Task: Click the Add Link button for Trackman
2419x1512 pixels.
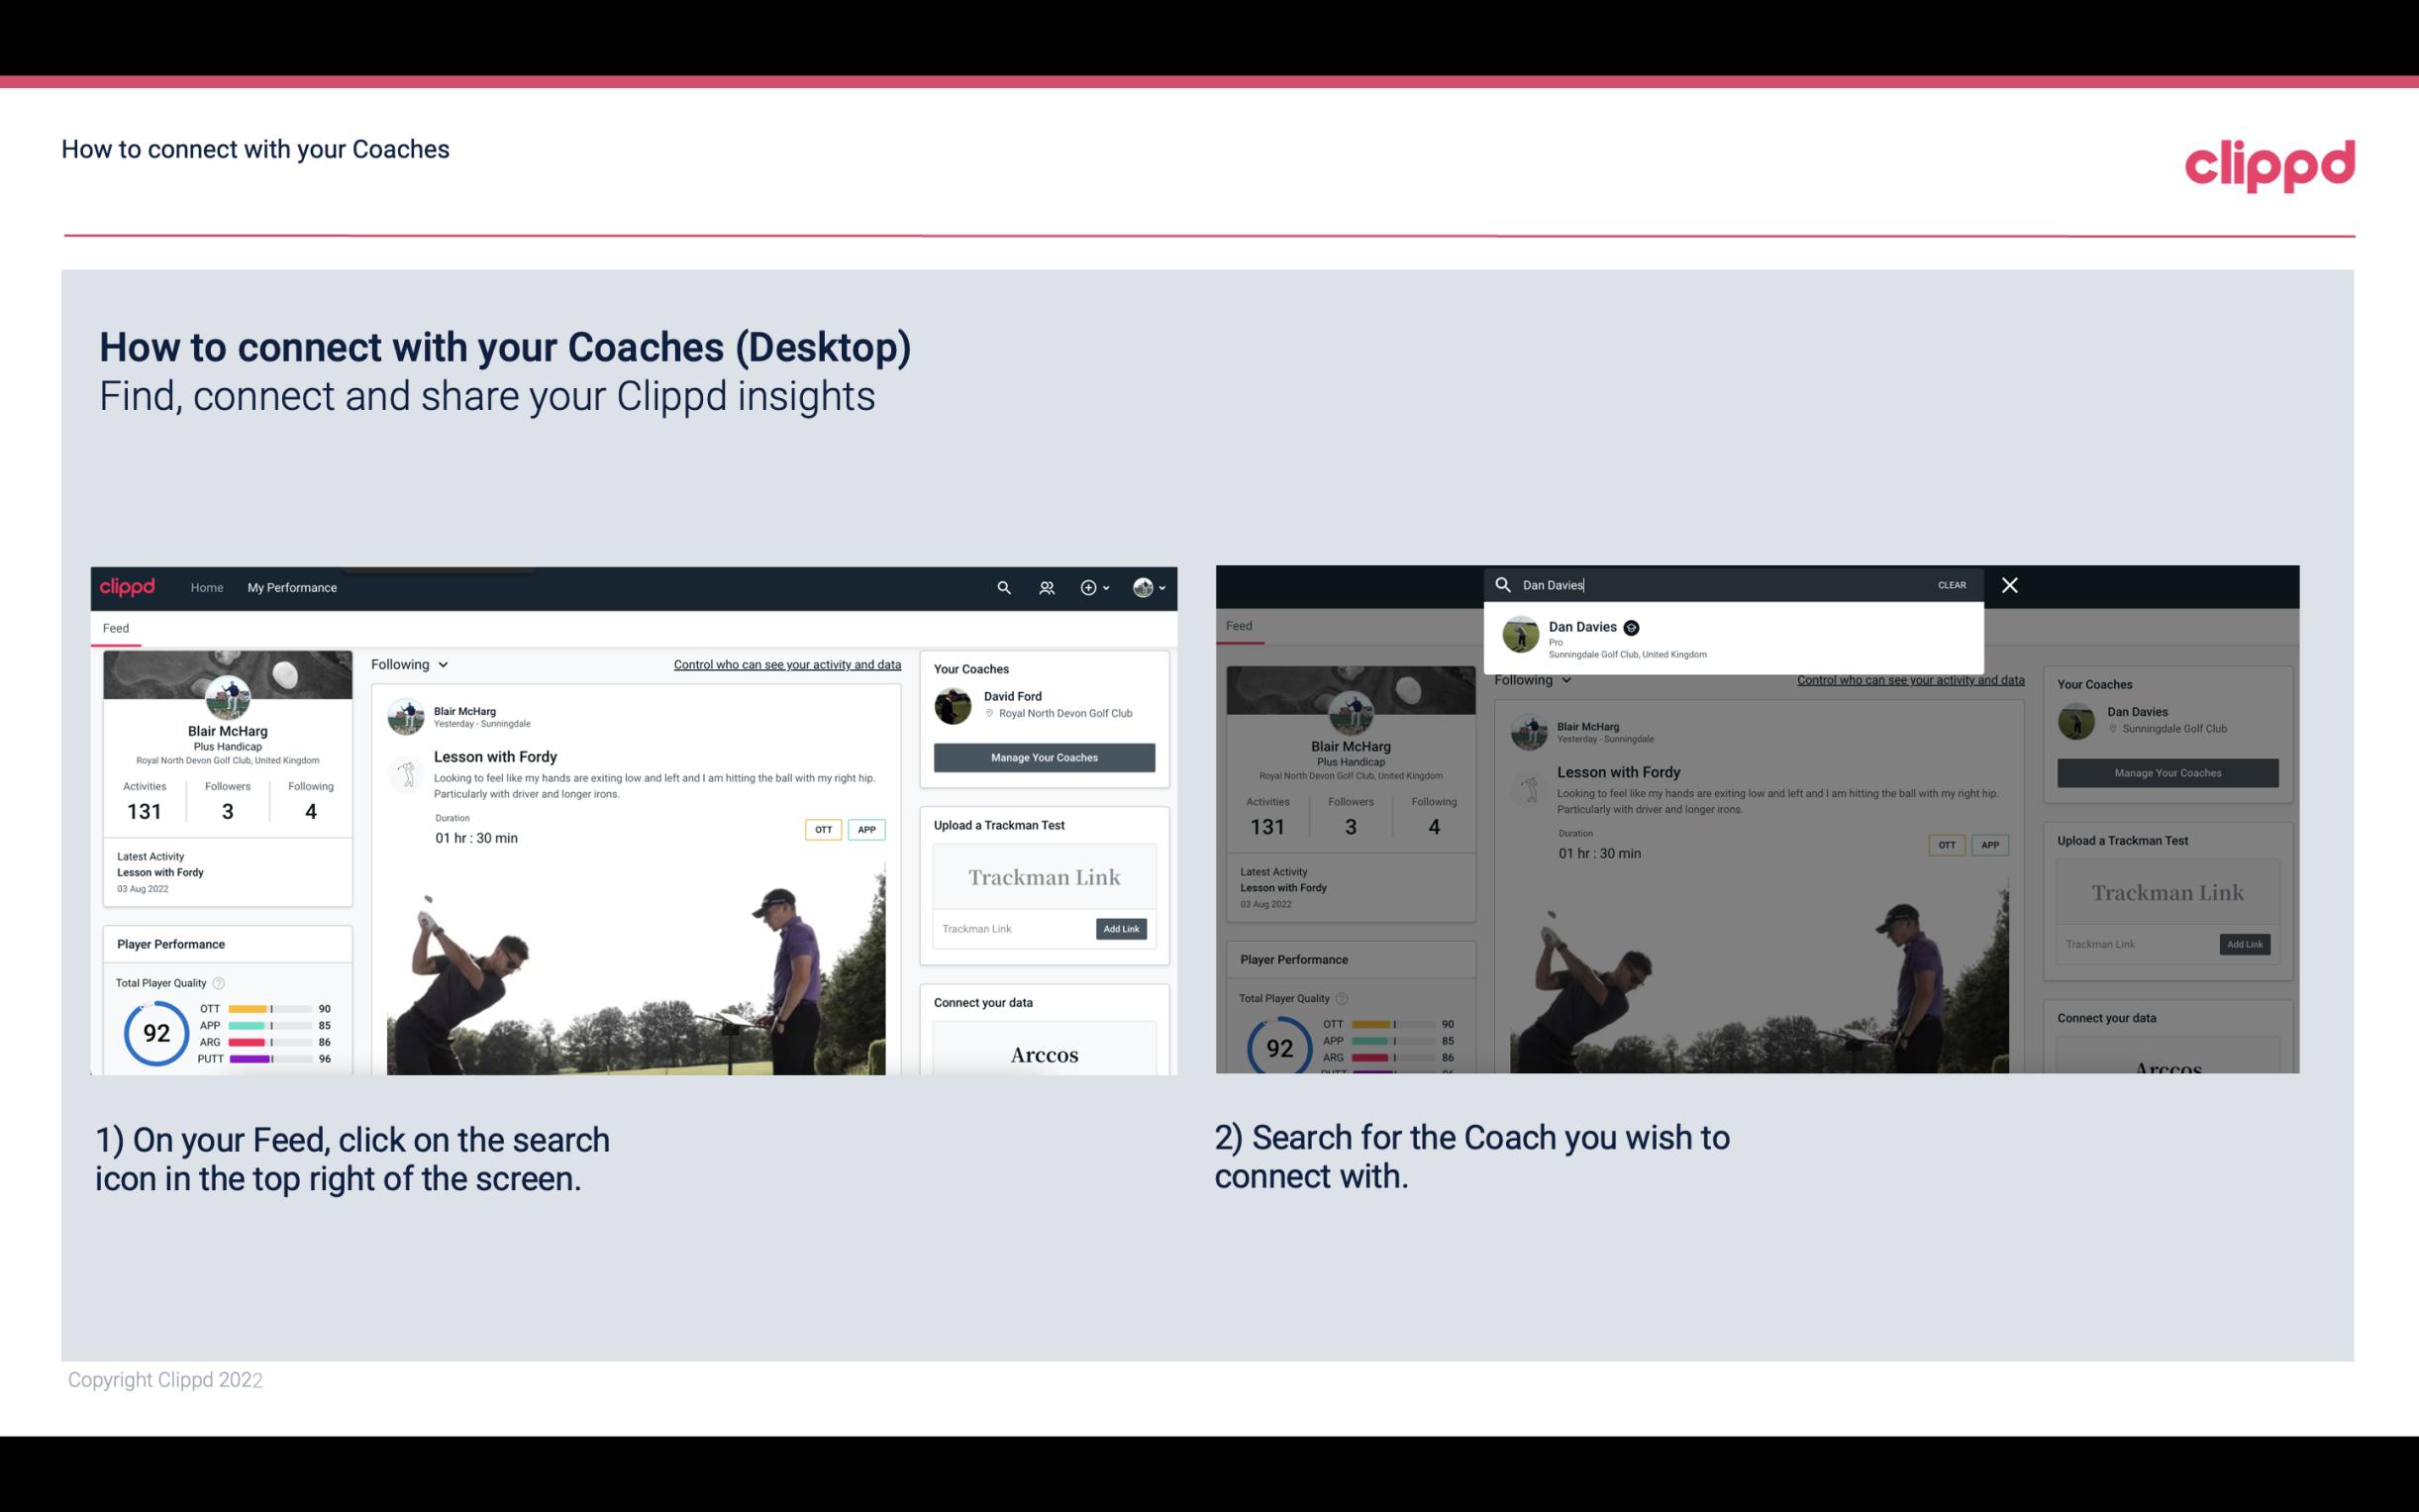Action: click(x=1120, y=929)
